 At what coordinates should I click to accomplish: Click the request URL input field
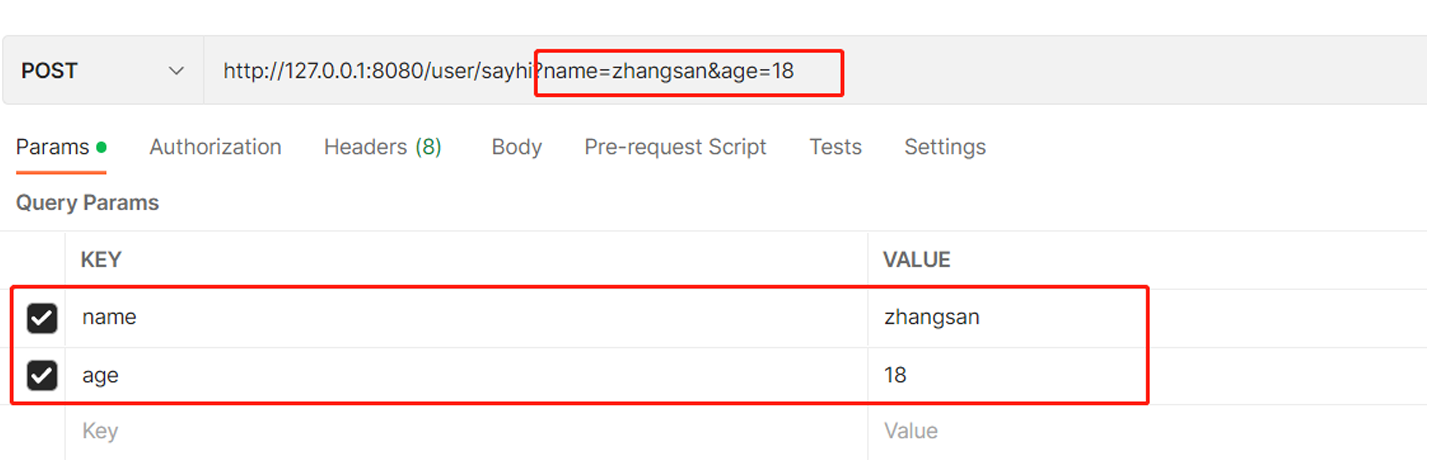(700, 71)
